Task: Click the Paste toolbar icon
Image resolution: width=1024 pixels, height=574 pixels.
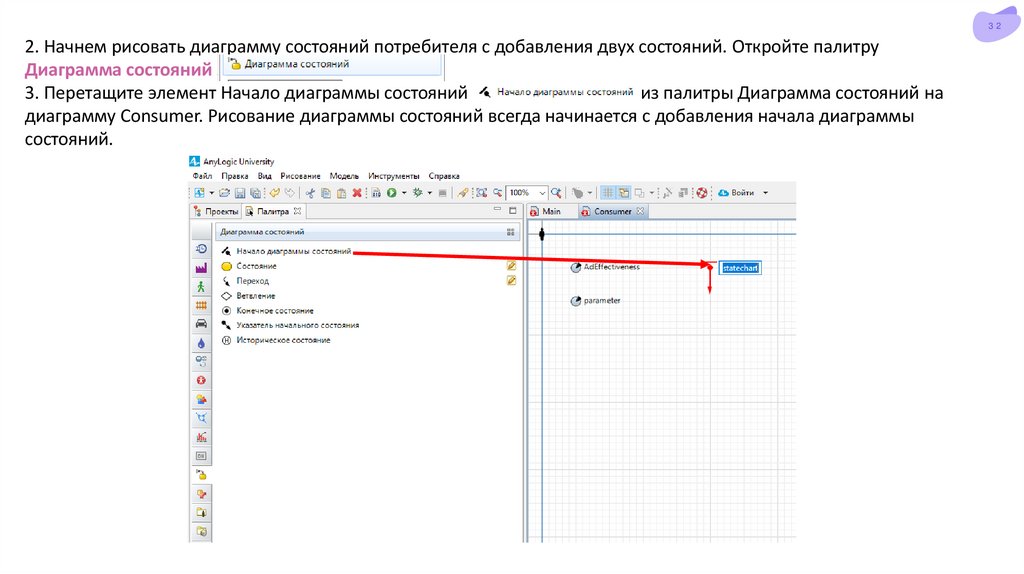Action: click(x=342, y=193)
